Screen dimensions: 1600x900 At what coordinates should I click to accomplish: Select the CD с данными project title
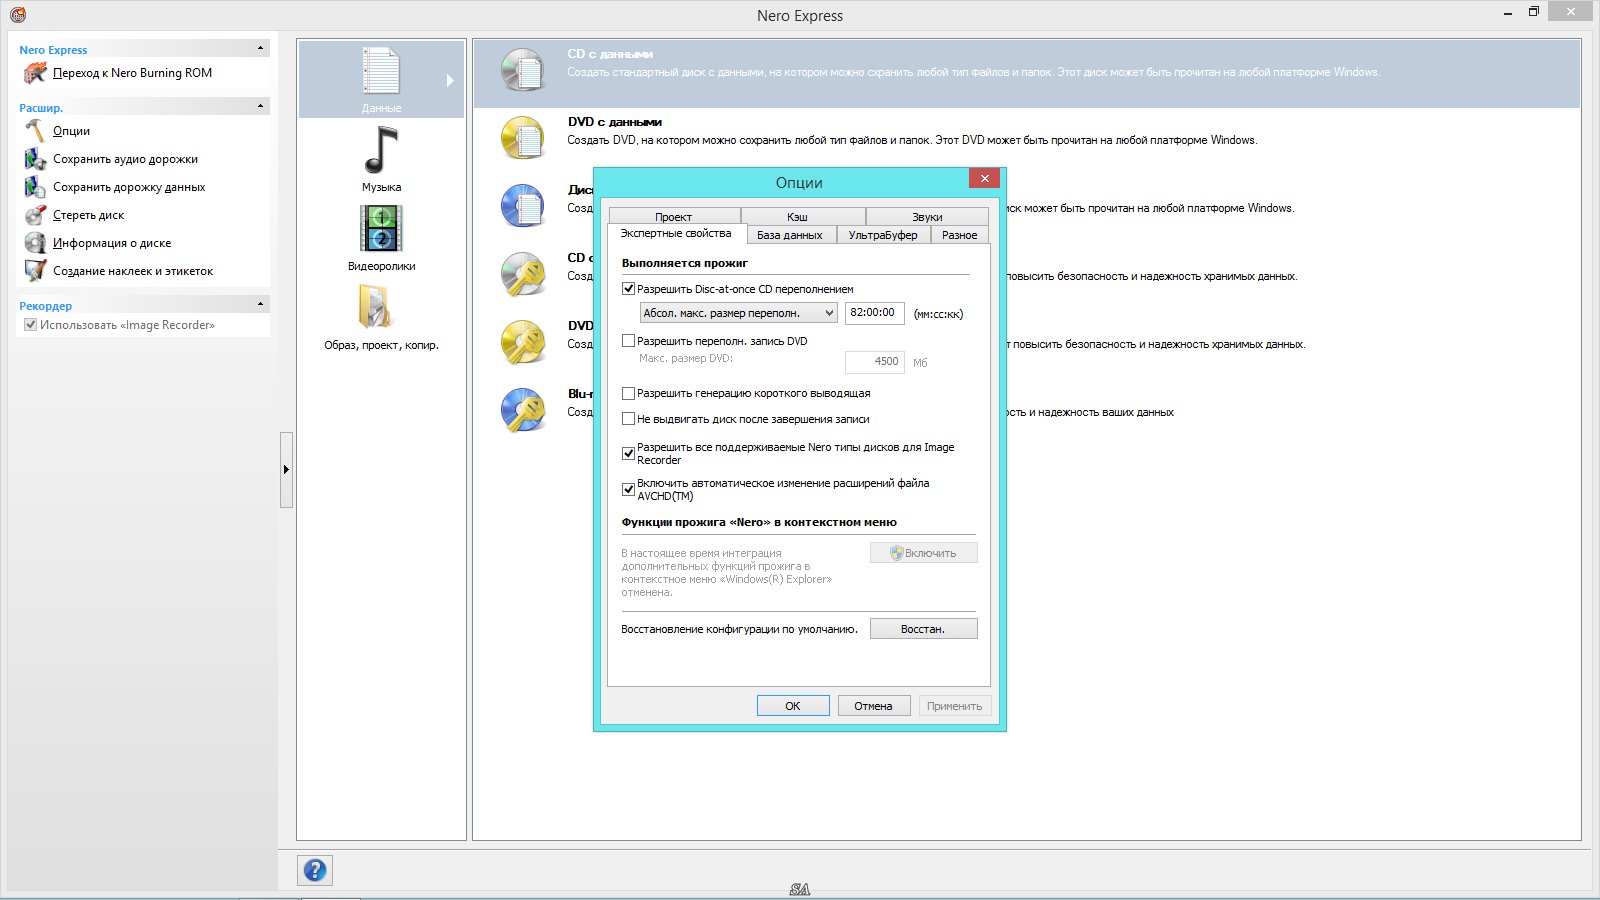610,54
